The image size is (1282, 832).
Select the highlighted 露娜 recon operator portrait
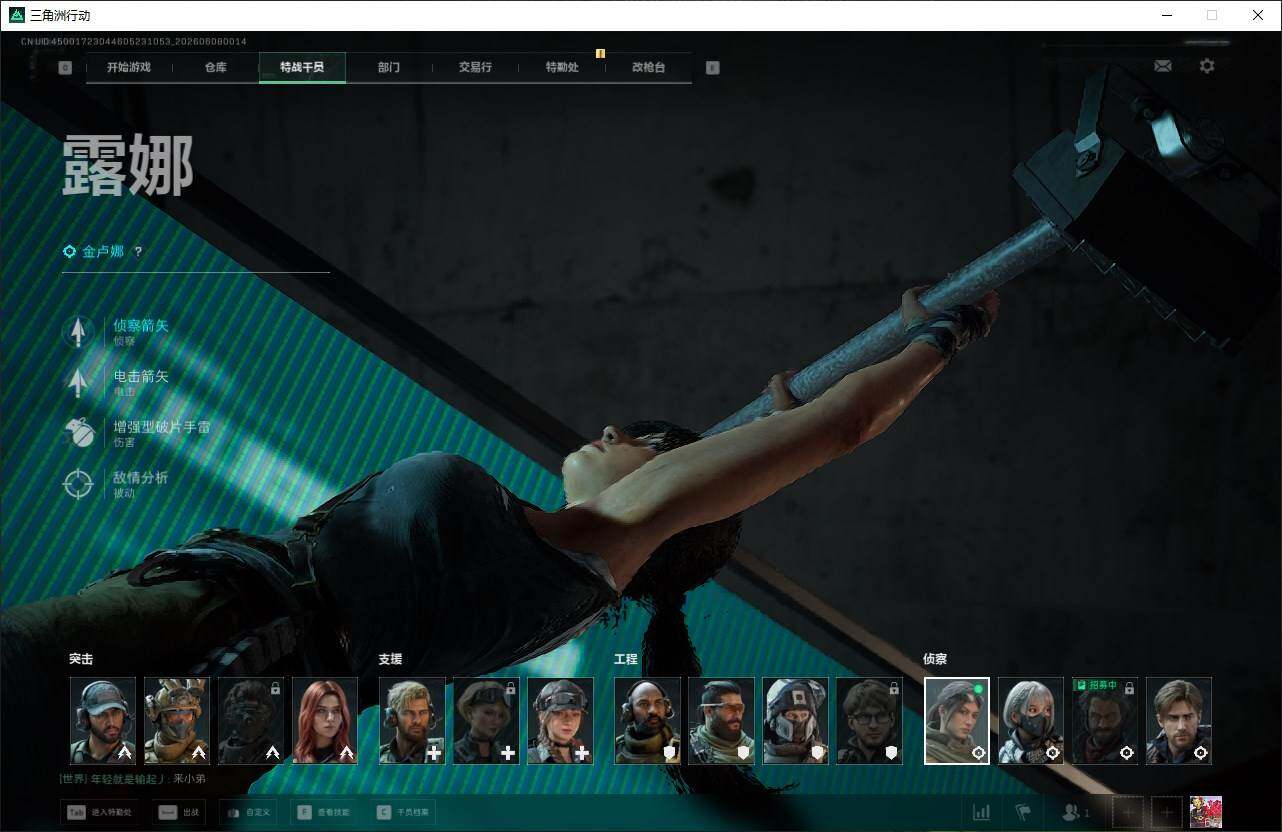(957, 721)
